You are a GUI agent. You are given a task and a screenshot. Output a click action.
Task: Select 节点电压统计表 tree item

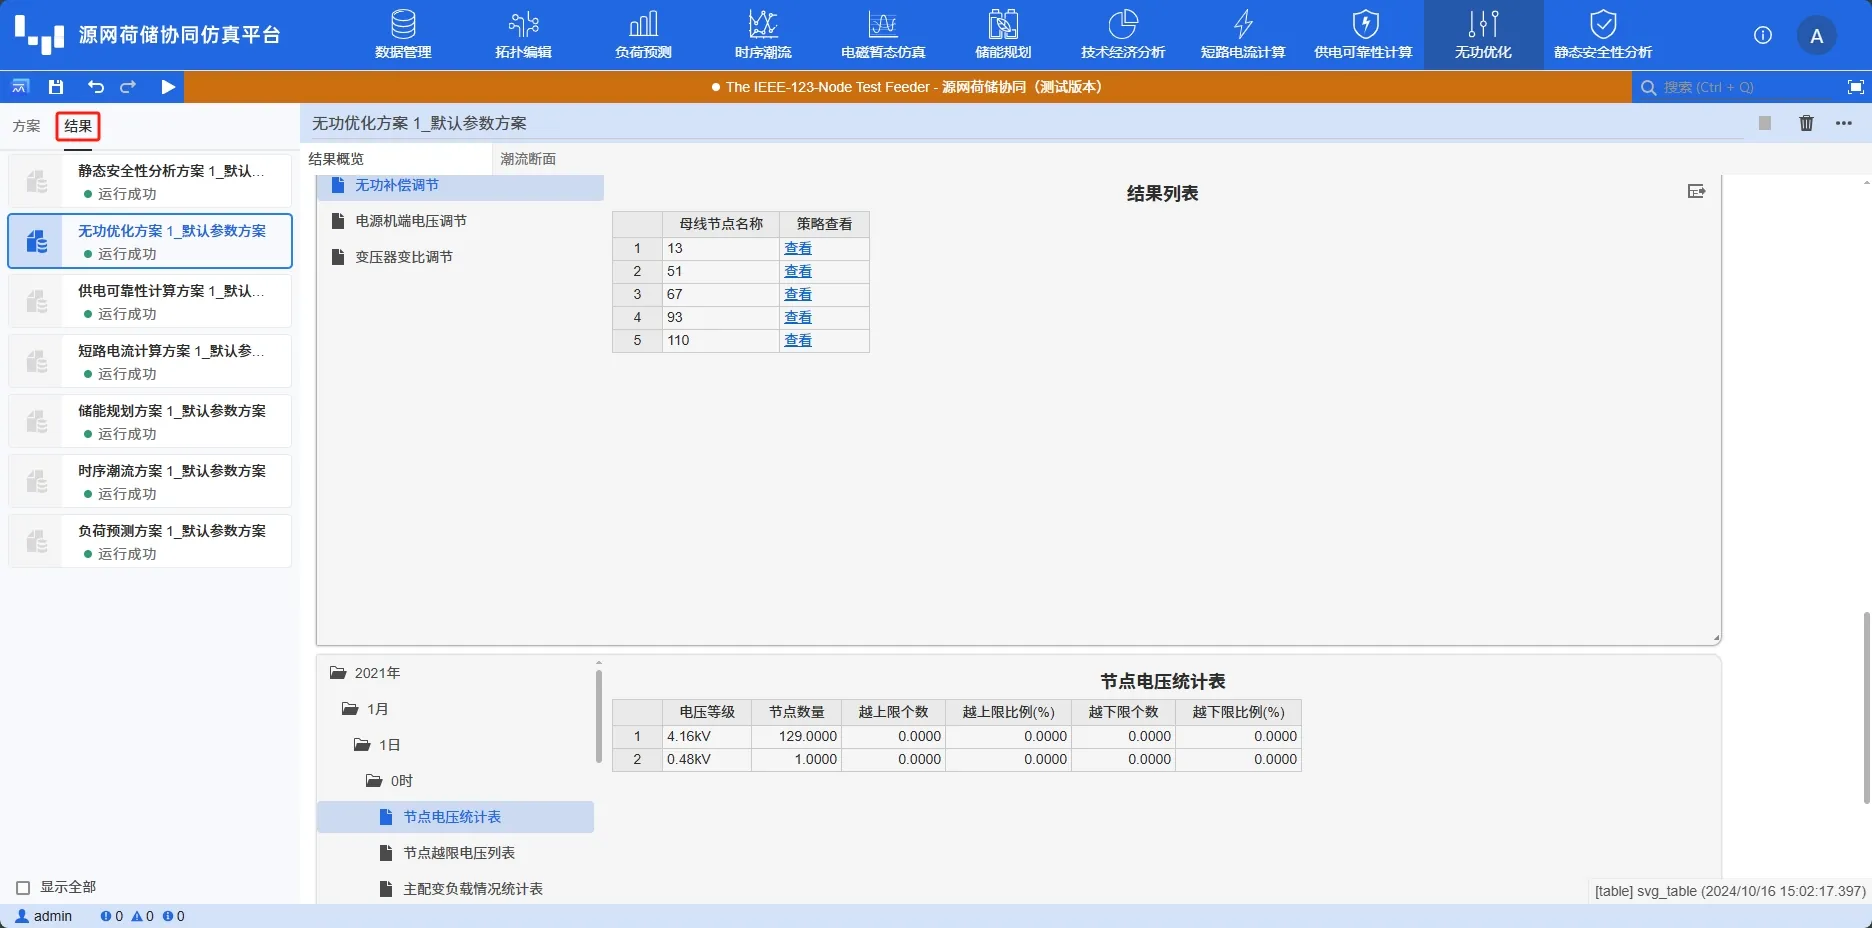455,817
